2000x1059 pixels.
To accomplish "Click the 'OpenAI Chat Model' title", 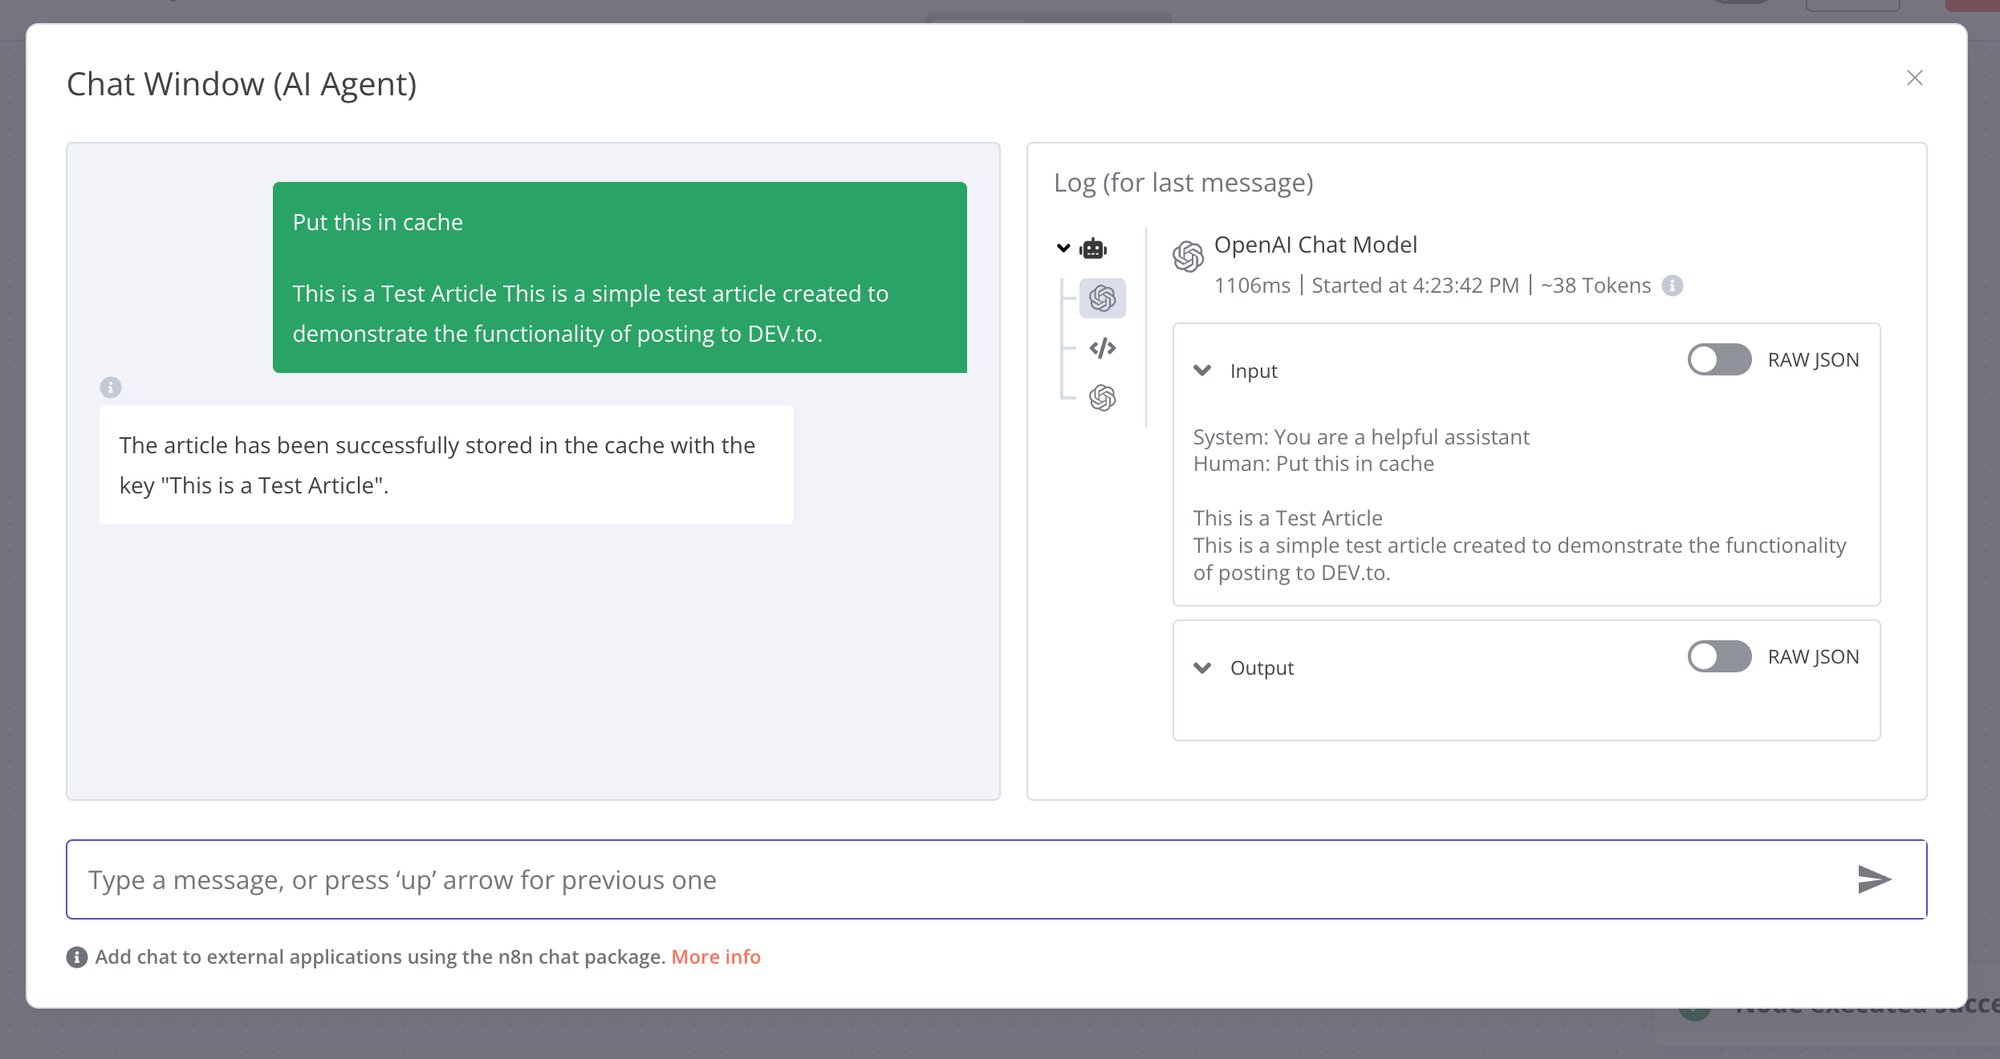I will click(1315, 245).
